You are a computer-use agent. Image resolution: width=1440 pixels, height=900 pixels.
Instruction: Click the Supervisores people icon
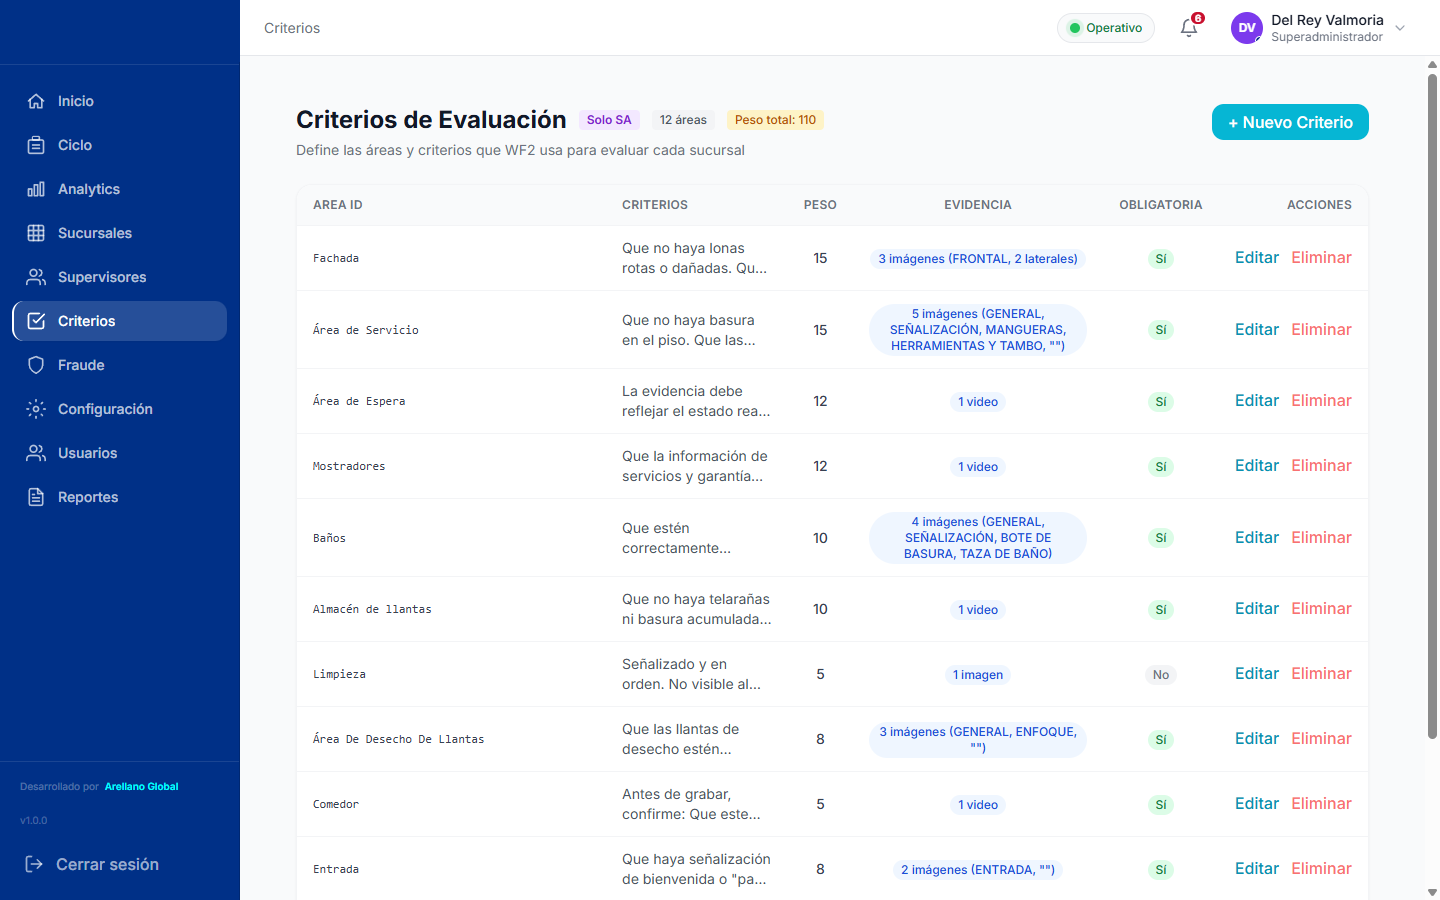36,277
